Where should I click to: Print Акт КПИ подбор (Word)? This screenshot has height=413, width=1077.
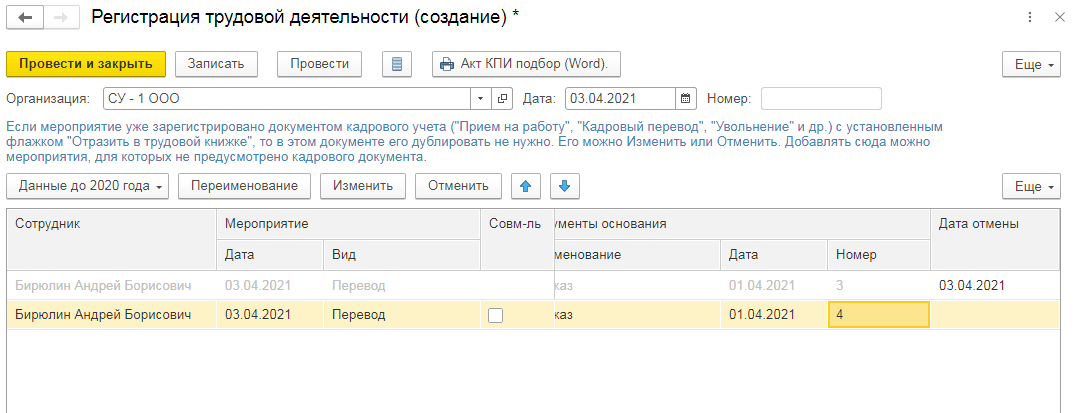point(527,64)
